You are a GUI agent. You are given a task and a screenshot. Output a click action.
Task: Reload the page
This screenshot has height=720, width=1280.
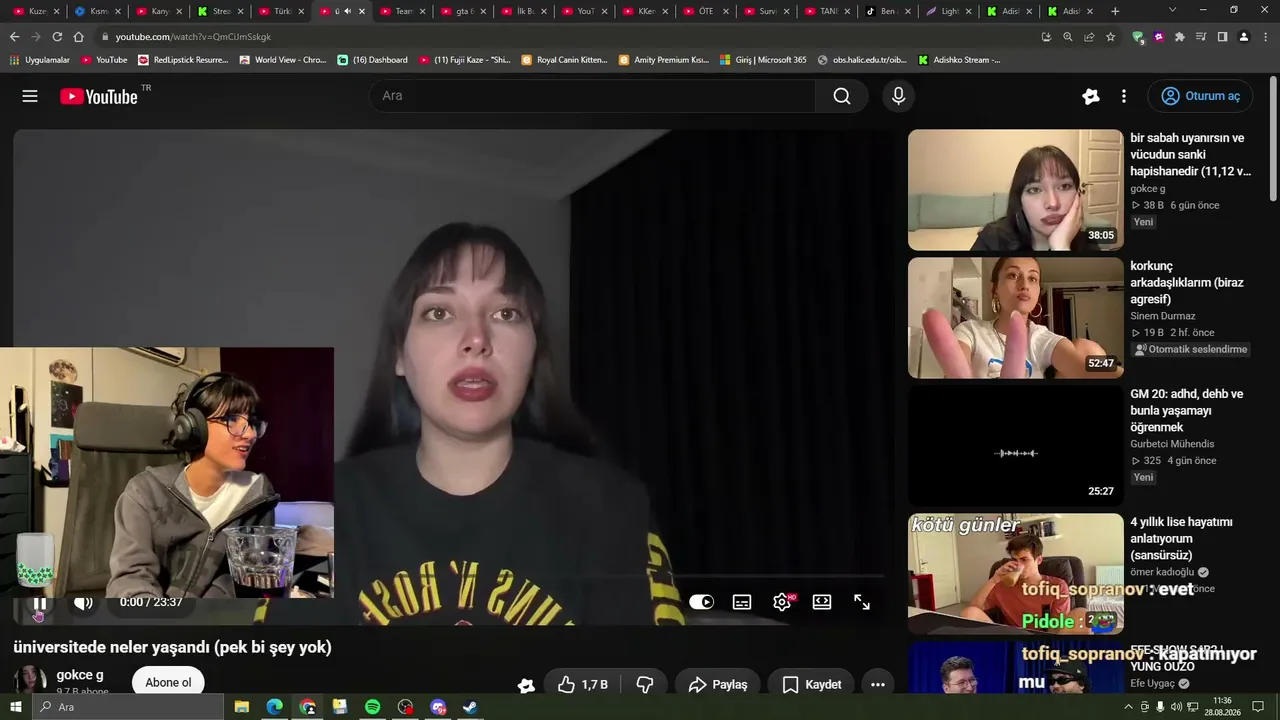pos(57,37)
